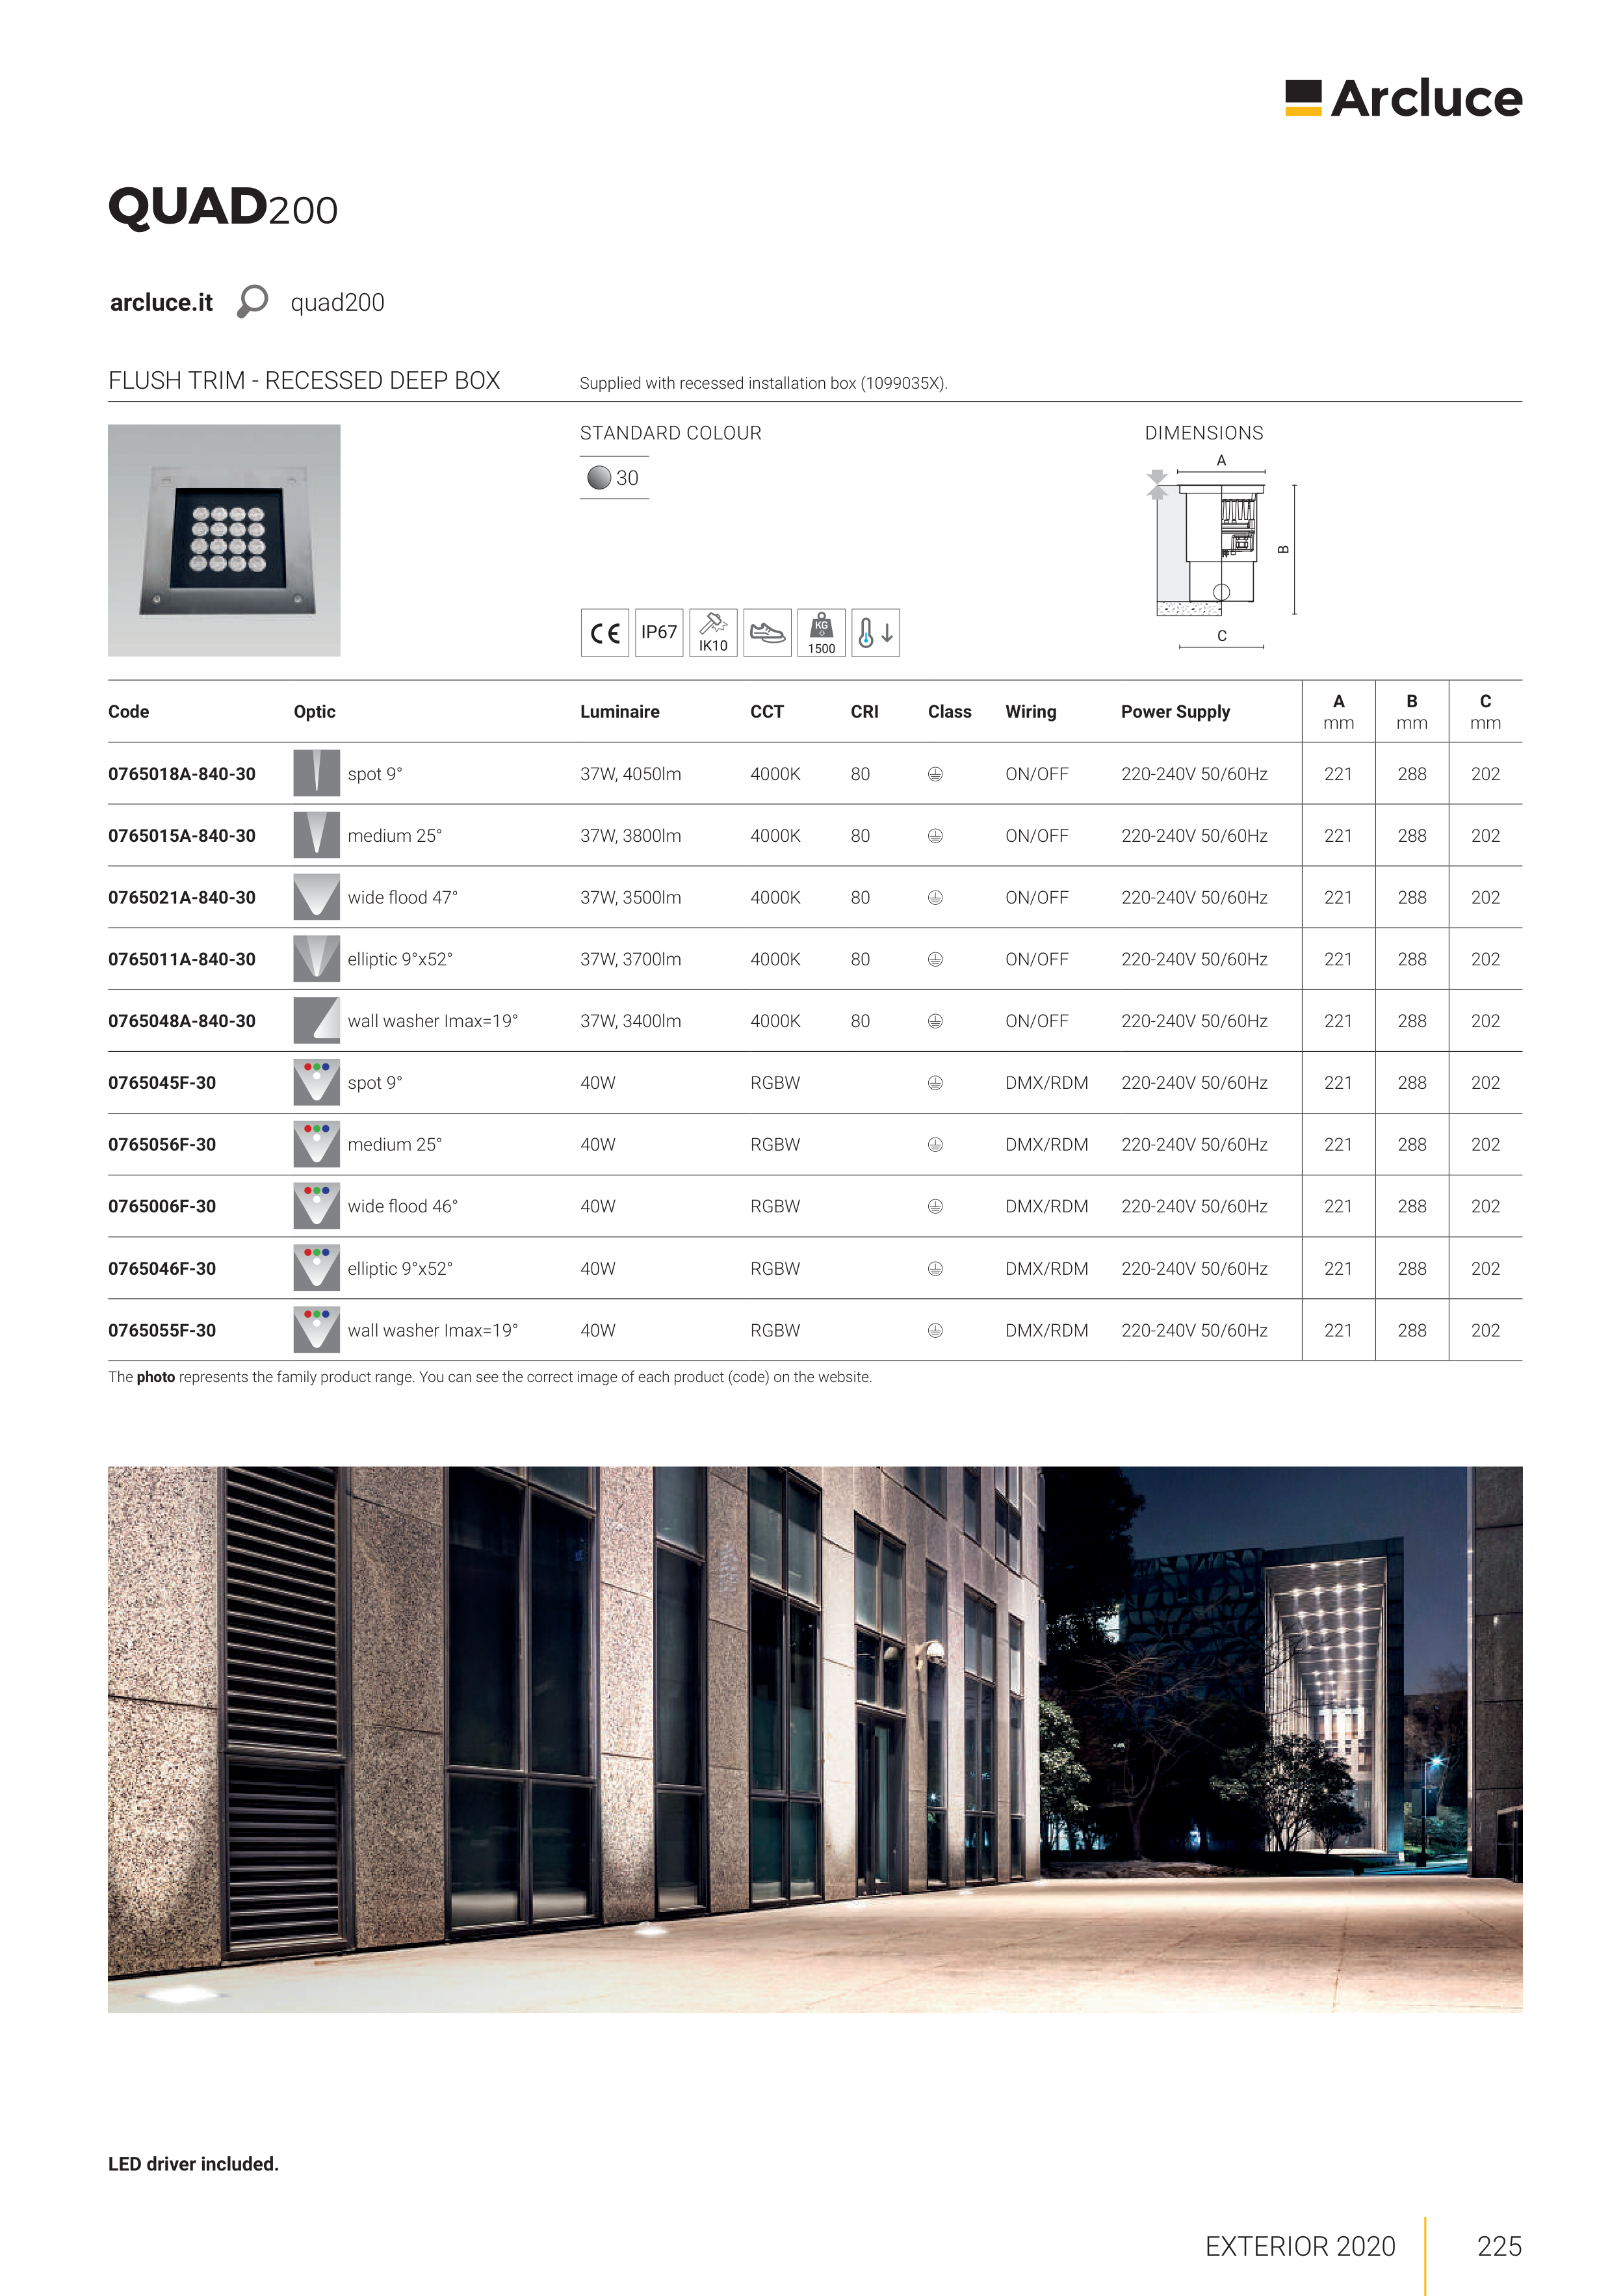
Task: Click the RGBW spot 9° optic icon
Action: tap(316, 1082)
